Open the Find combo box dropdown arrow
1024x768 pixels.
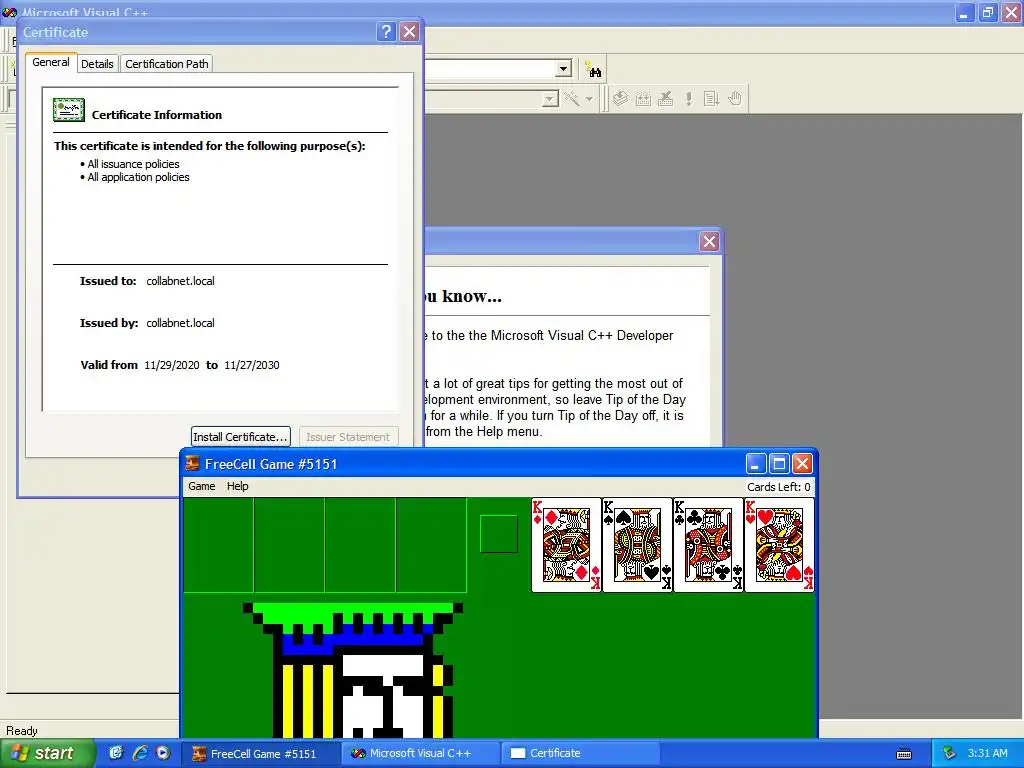564,69
